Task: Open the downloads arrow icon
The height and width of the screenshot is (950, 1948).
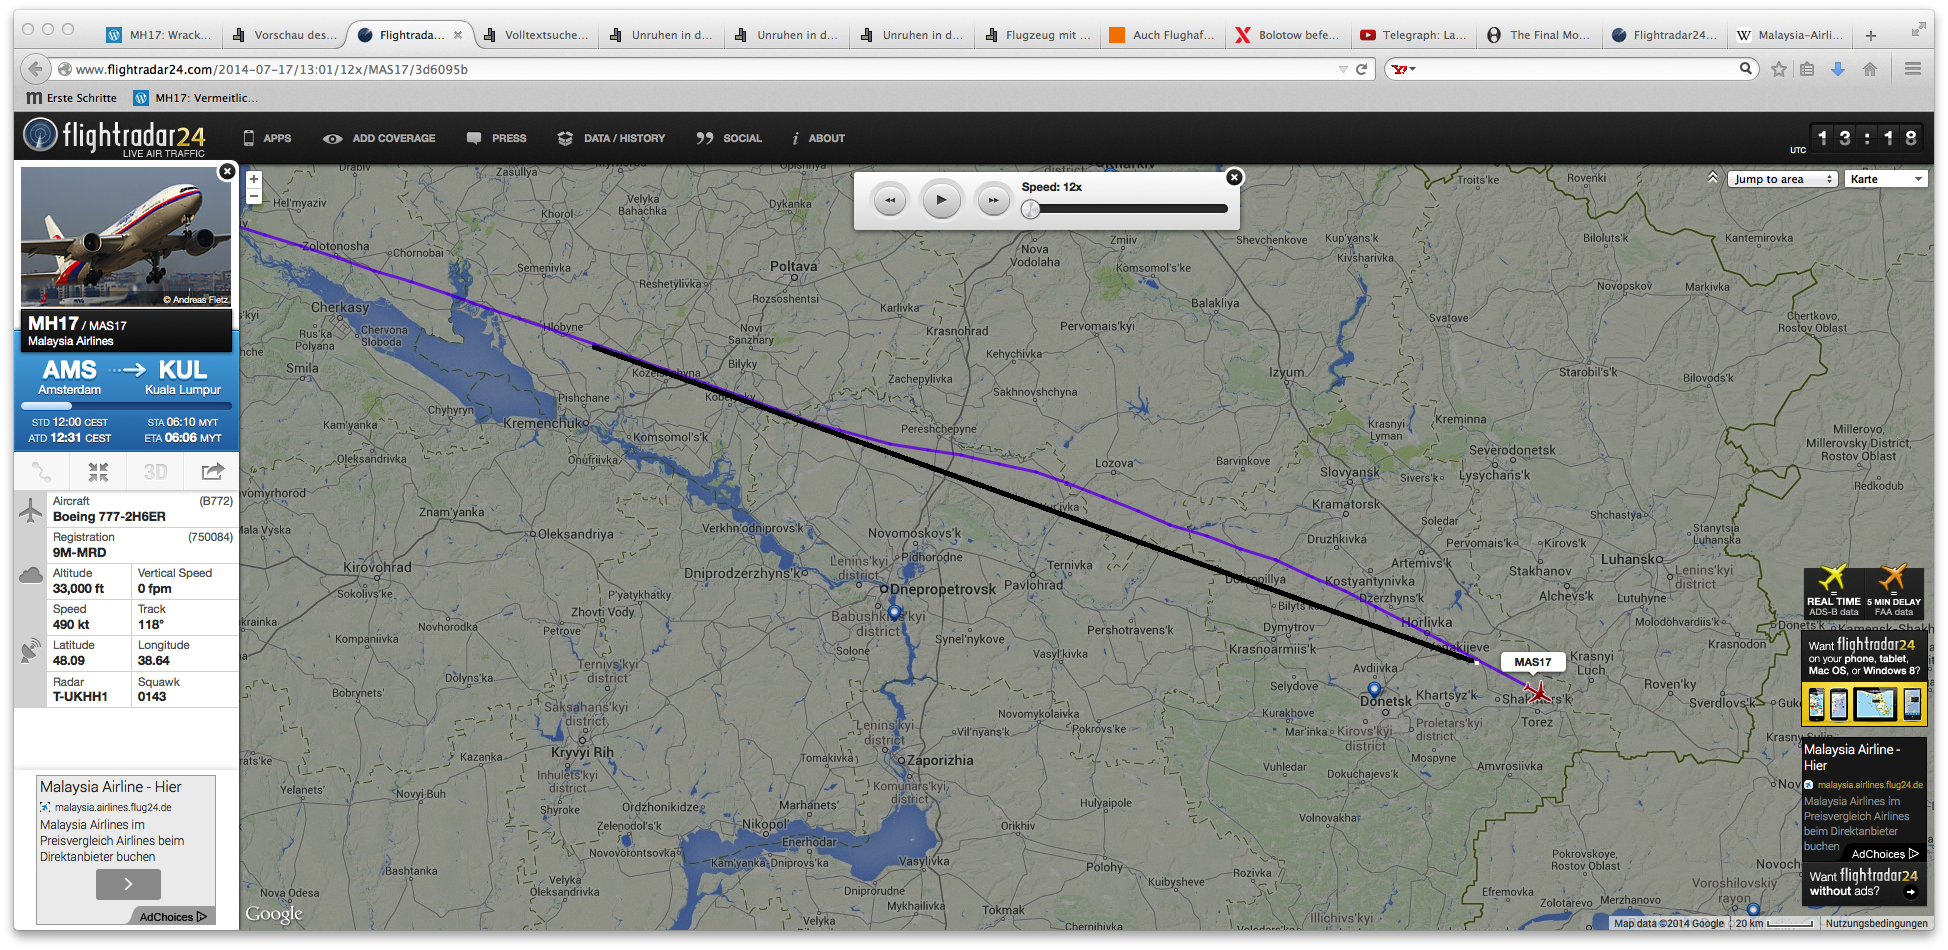Action: click(x=1838, y=69)
